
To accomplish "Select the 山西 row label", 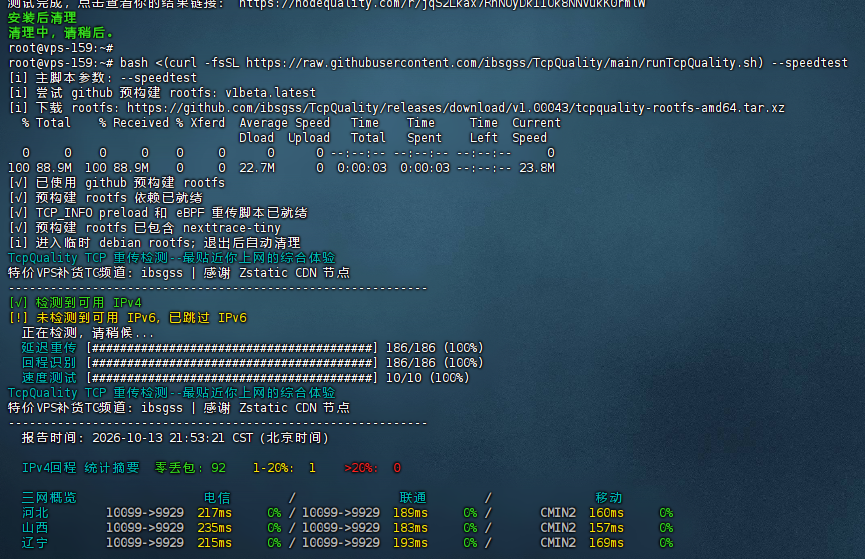I will pyautogui.click(x=35, y=528).
